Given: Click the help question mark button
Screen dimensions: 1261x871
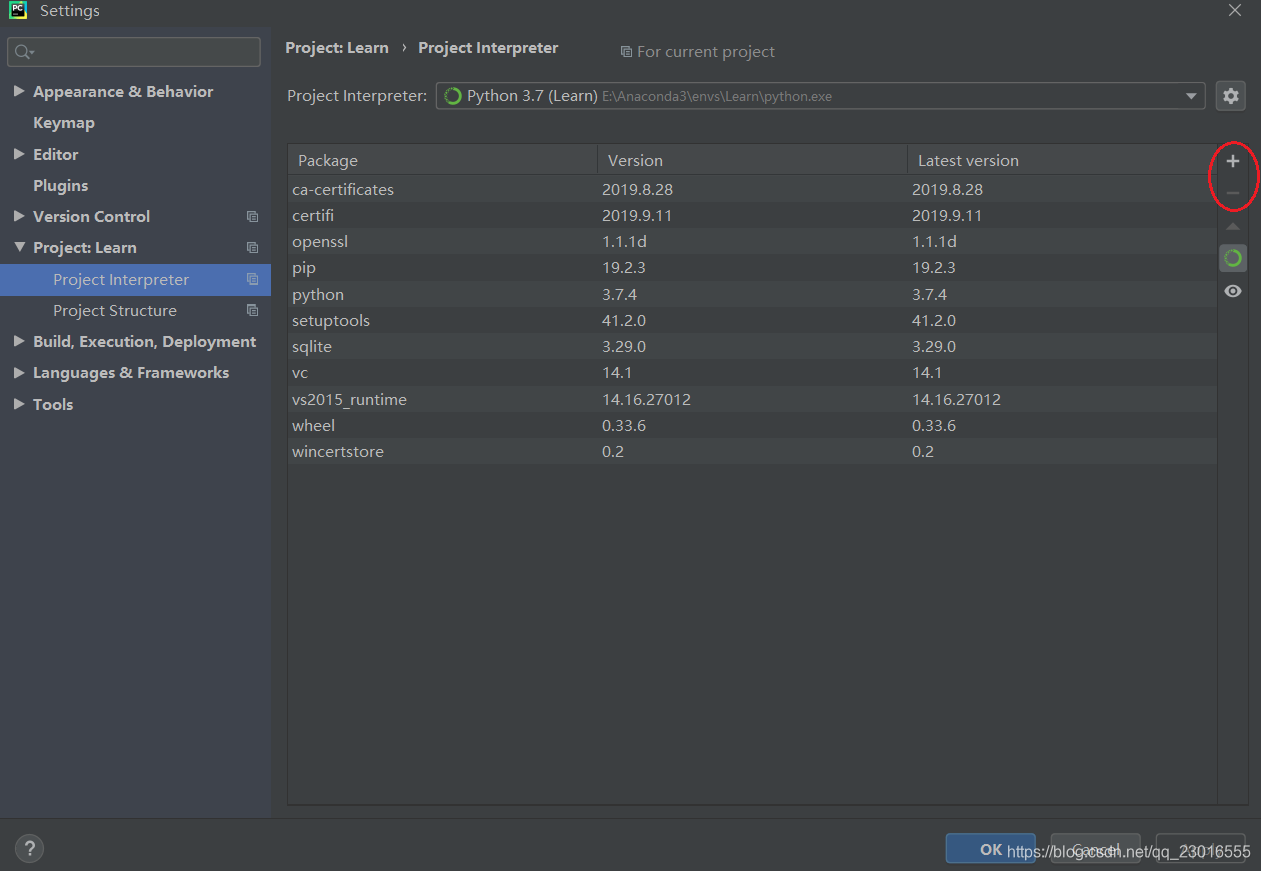Looking at the screenshot, I should tap(29, 849).
